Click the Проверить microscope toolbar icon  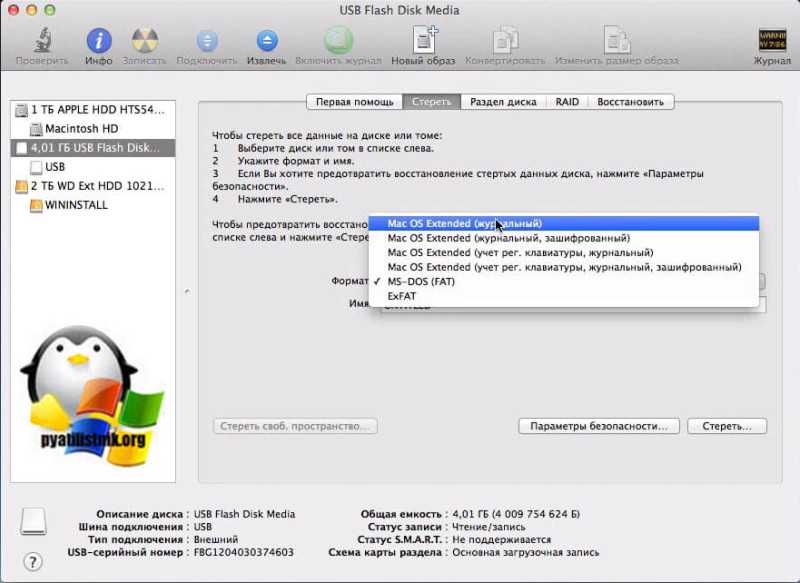[x=43, y=40]
